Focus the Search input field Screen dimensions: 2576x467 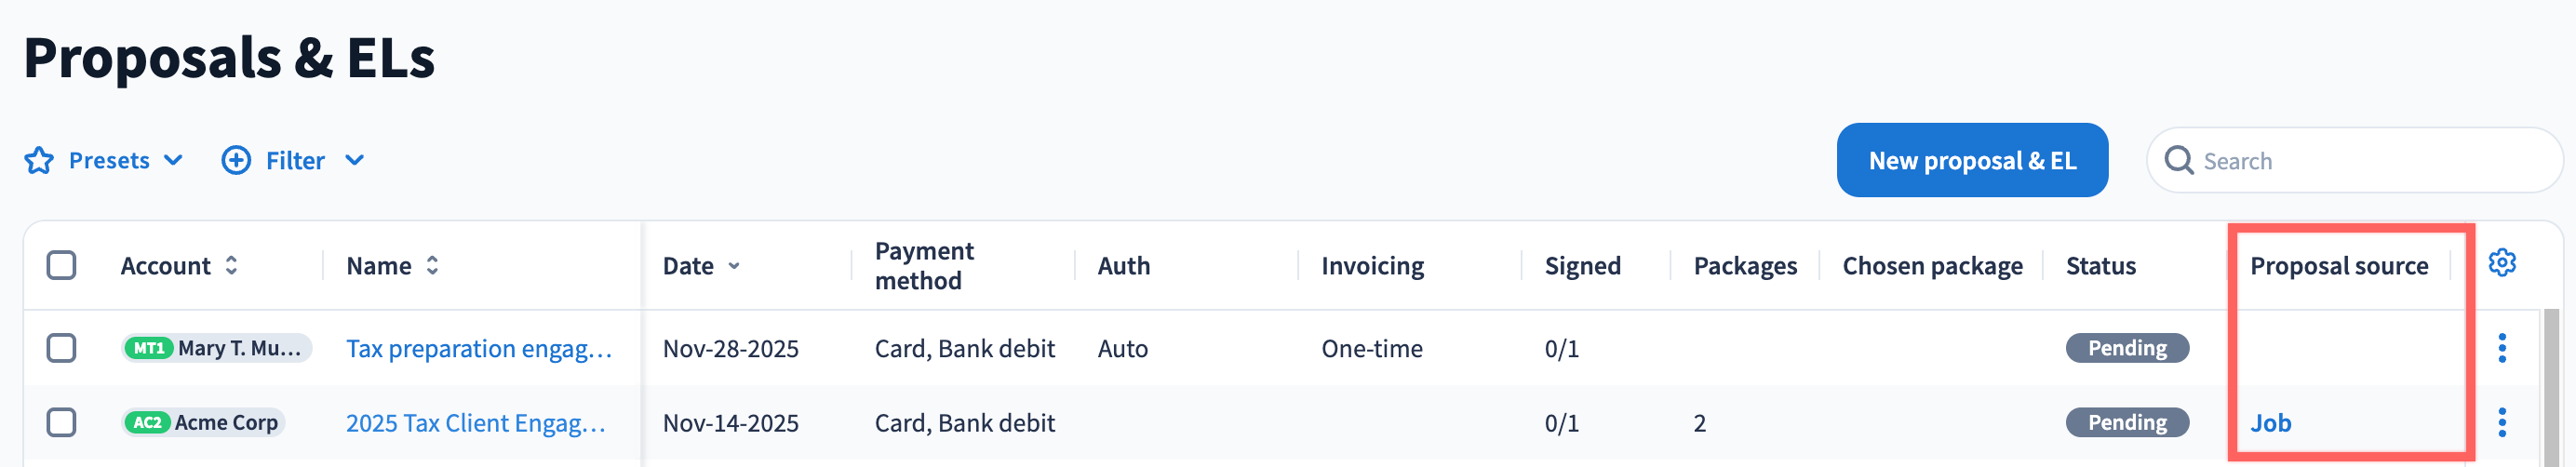click(x=2370, y=161)
